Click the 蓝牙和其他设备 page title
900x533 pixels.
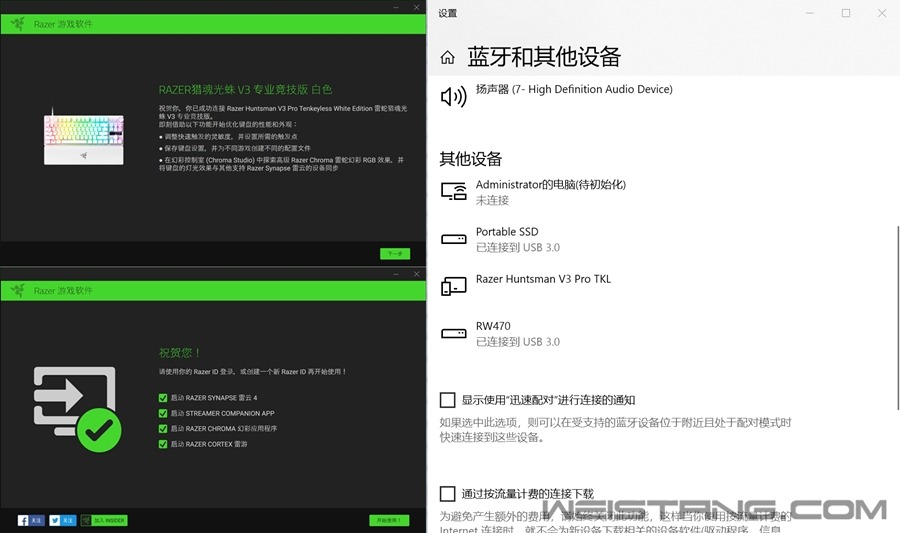(544, 57)
